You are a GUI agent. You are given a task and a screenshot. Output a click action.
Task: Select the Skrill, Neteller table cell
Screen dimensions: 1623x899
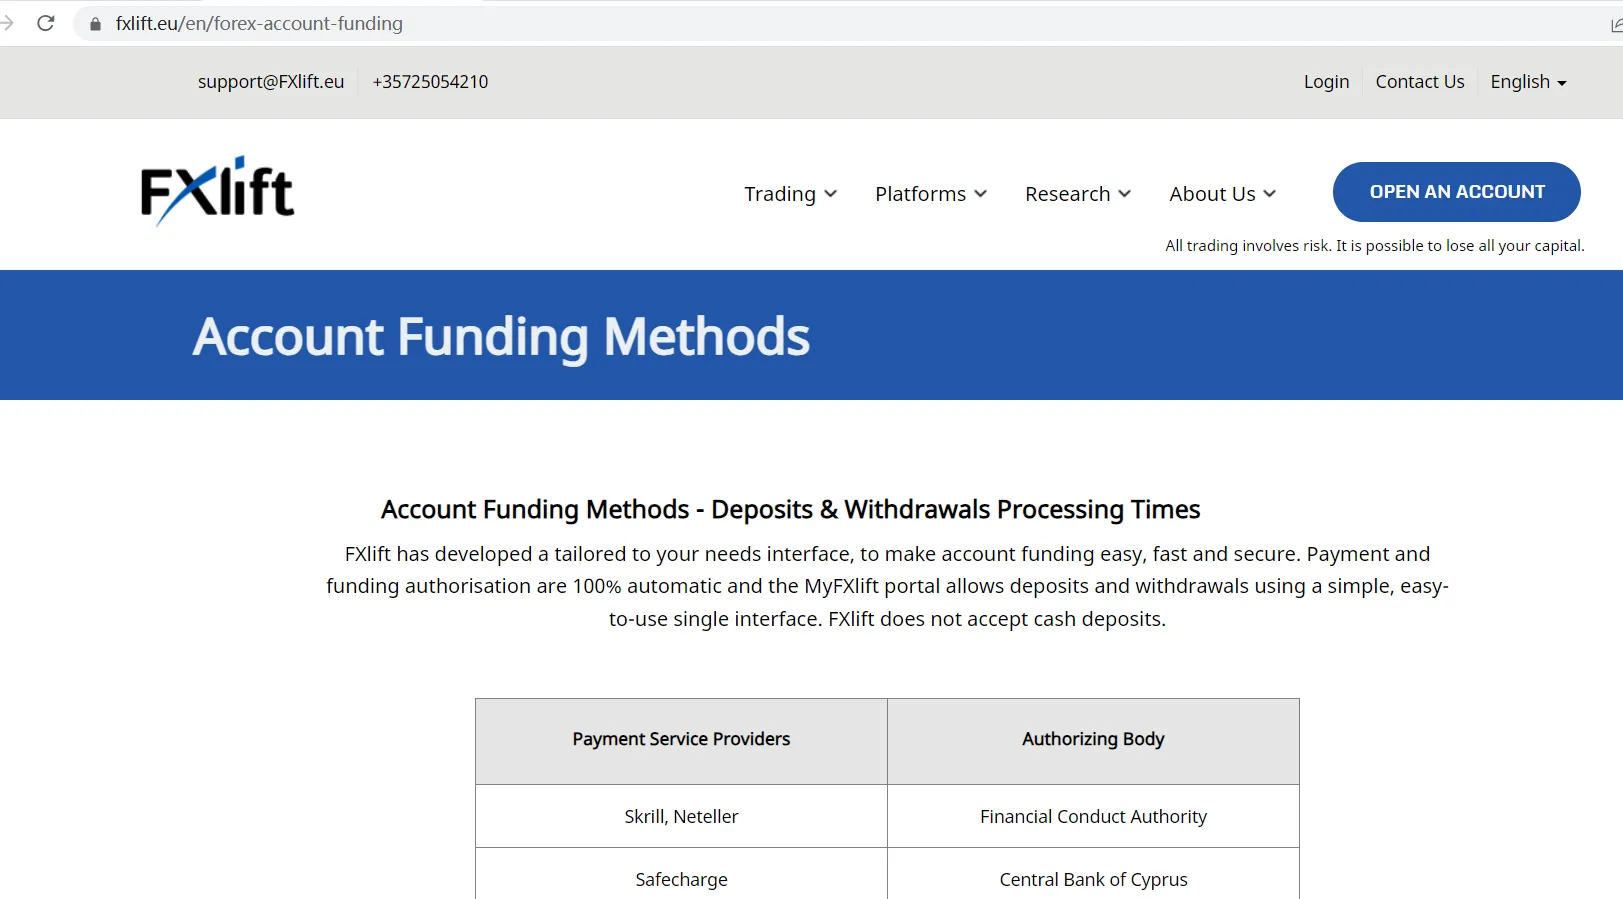pos(681,816)
